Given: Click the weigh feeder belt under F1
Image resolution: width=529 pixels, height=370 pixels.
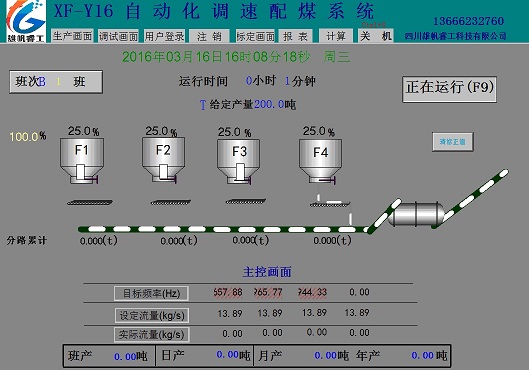Looking at the screenshot, I should point(90,202).
